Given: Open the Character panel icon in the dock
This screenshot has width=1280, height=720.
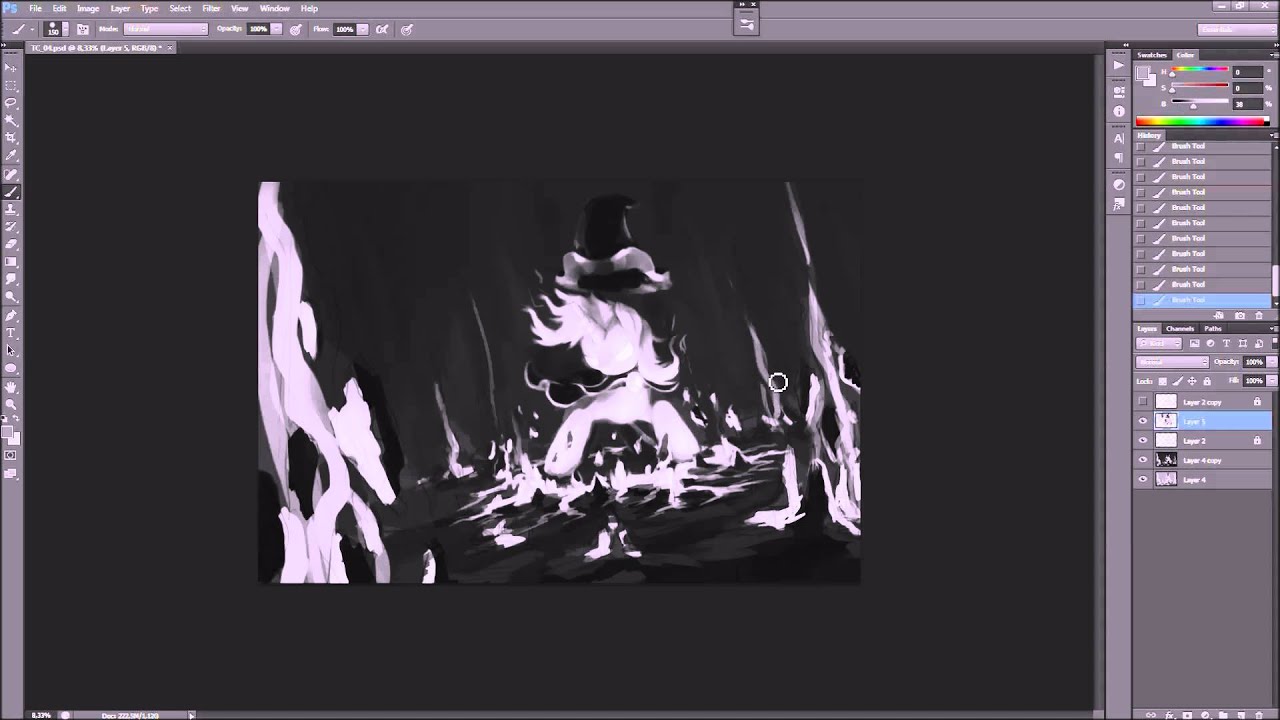Looking at the screenshot, I should coord(1119,139).
